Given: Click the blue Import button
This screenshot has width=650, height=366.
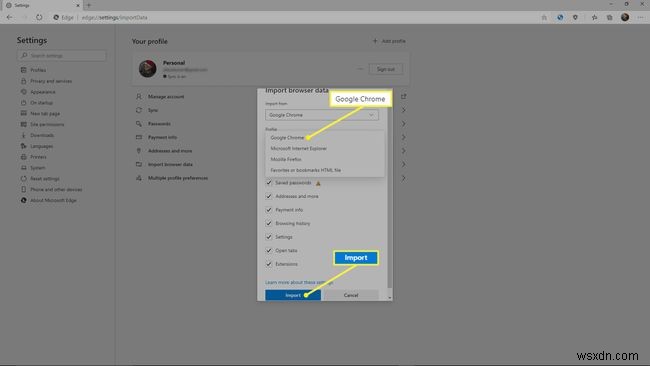Looking at the screenshot, I should click(293, 295).
